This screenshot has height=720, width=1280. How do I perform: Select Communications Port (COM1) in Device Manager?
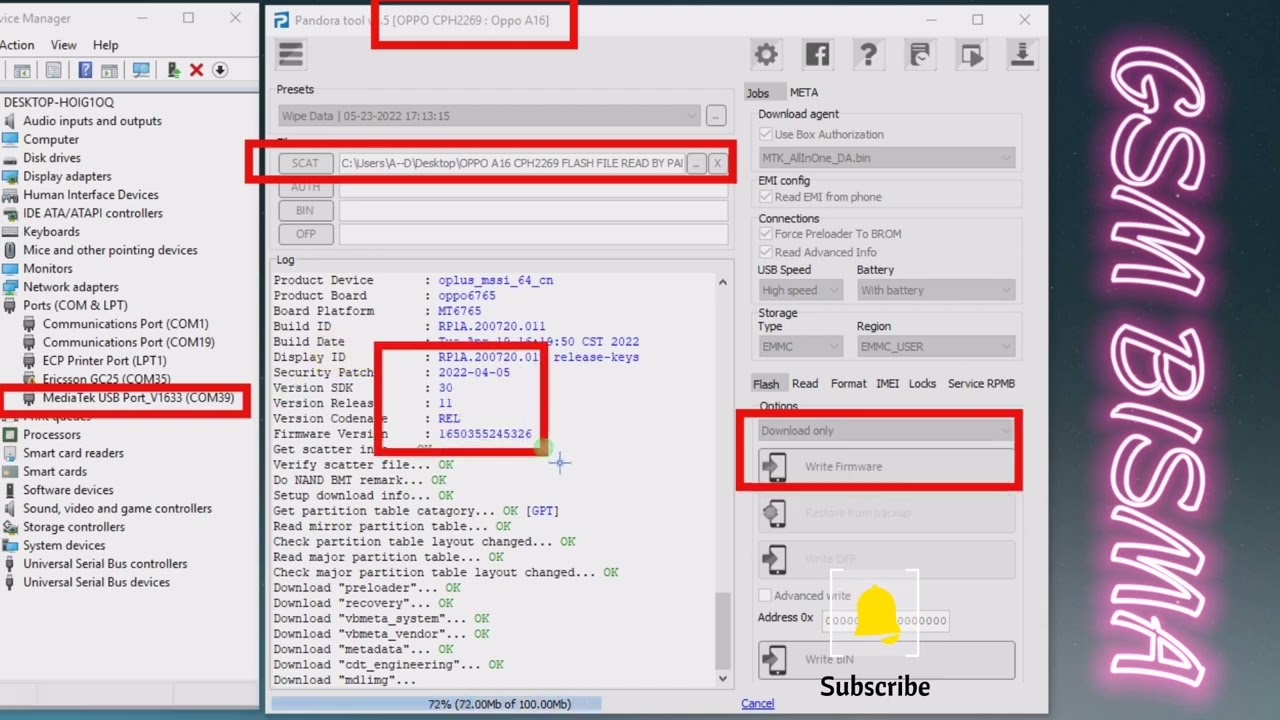125,324
